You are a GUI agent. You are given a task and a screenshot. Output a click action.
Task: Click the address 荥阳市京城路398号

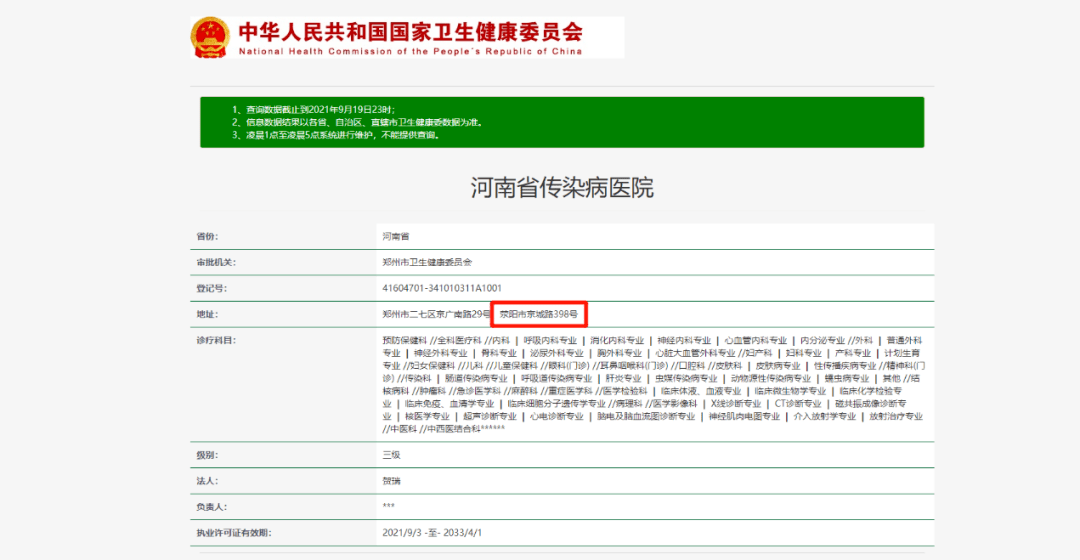click(539, 314)
